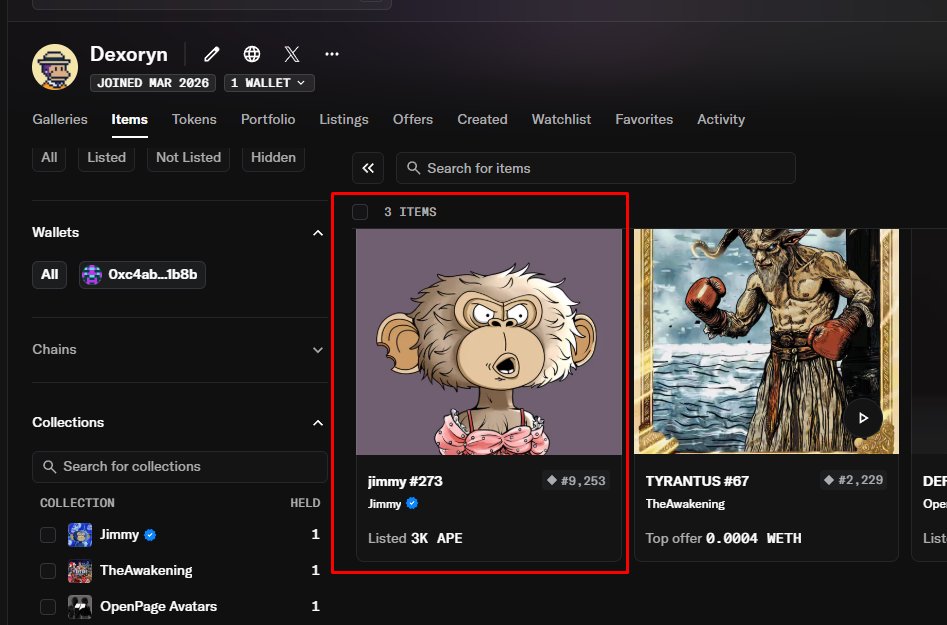Open the jimmy #273 item title
This screenshot has width=947, height=625.
point(405,481)
